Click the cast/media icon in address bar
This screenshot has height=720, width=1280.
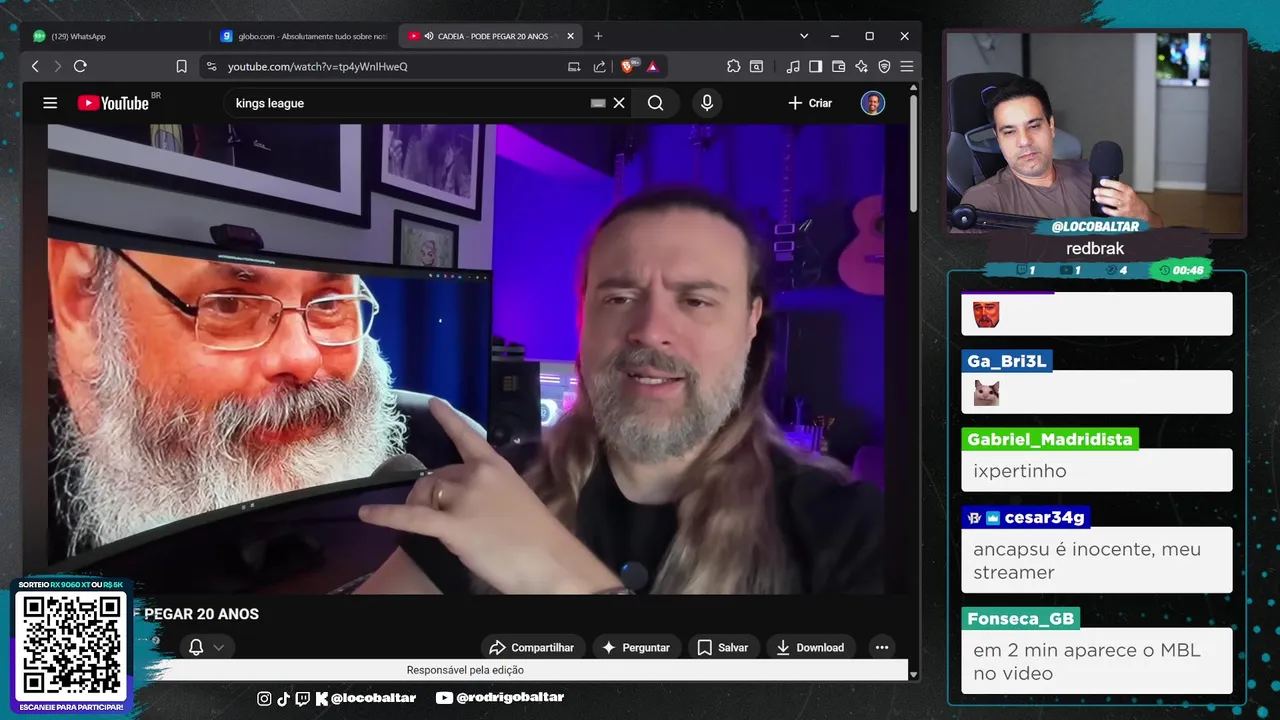(x=574, y=67)
